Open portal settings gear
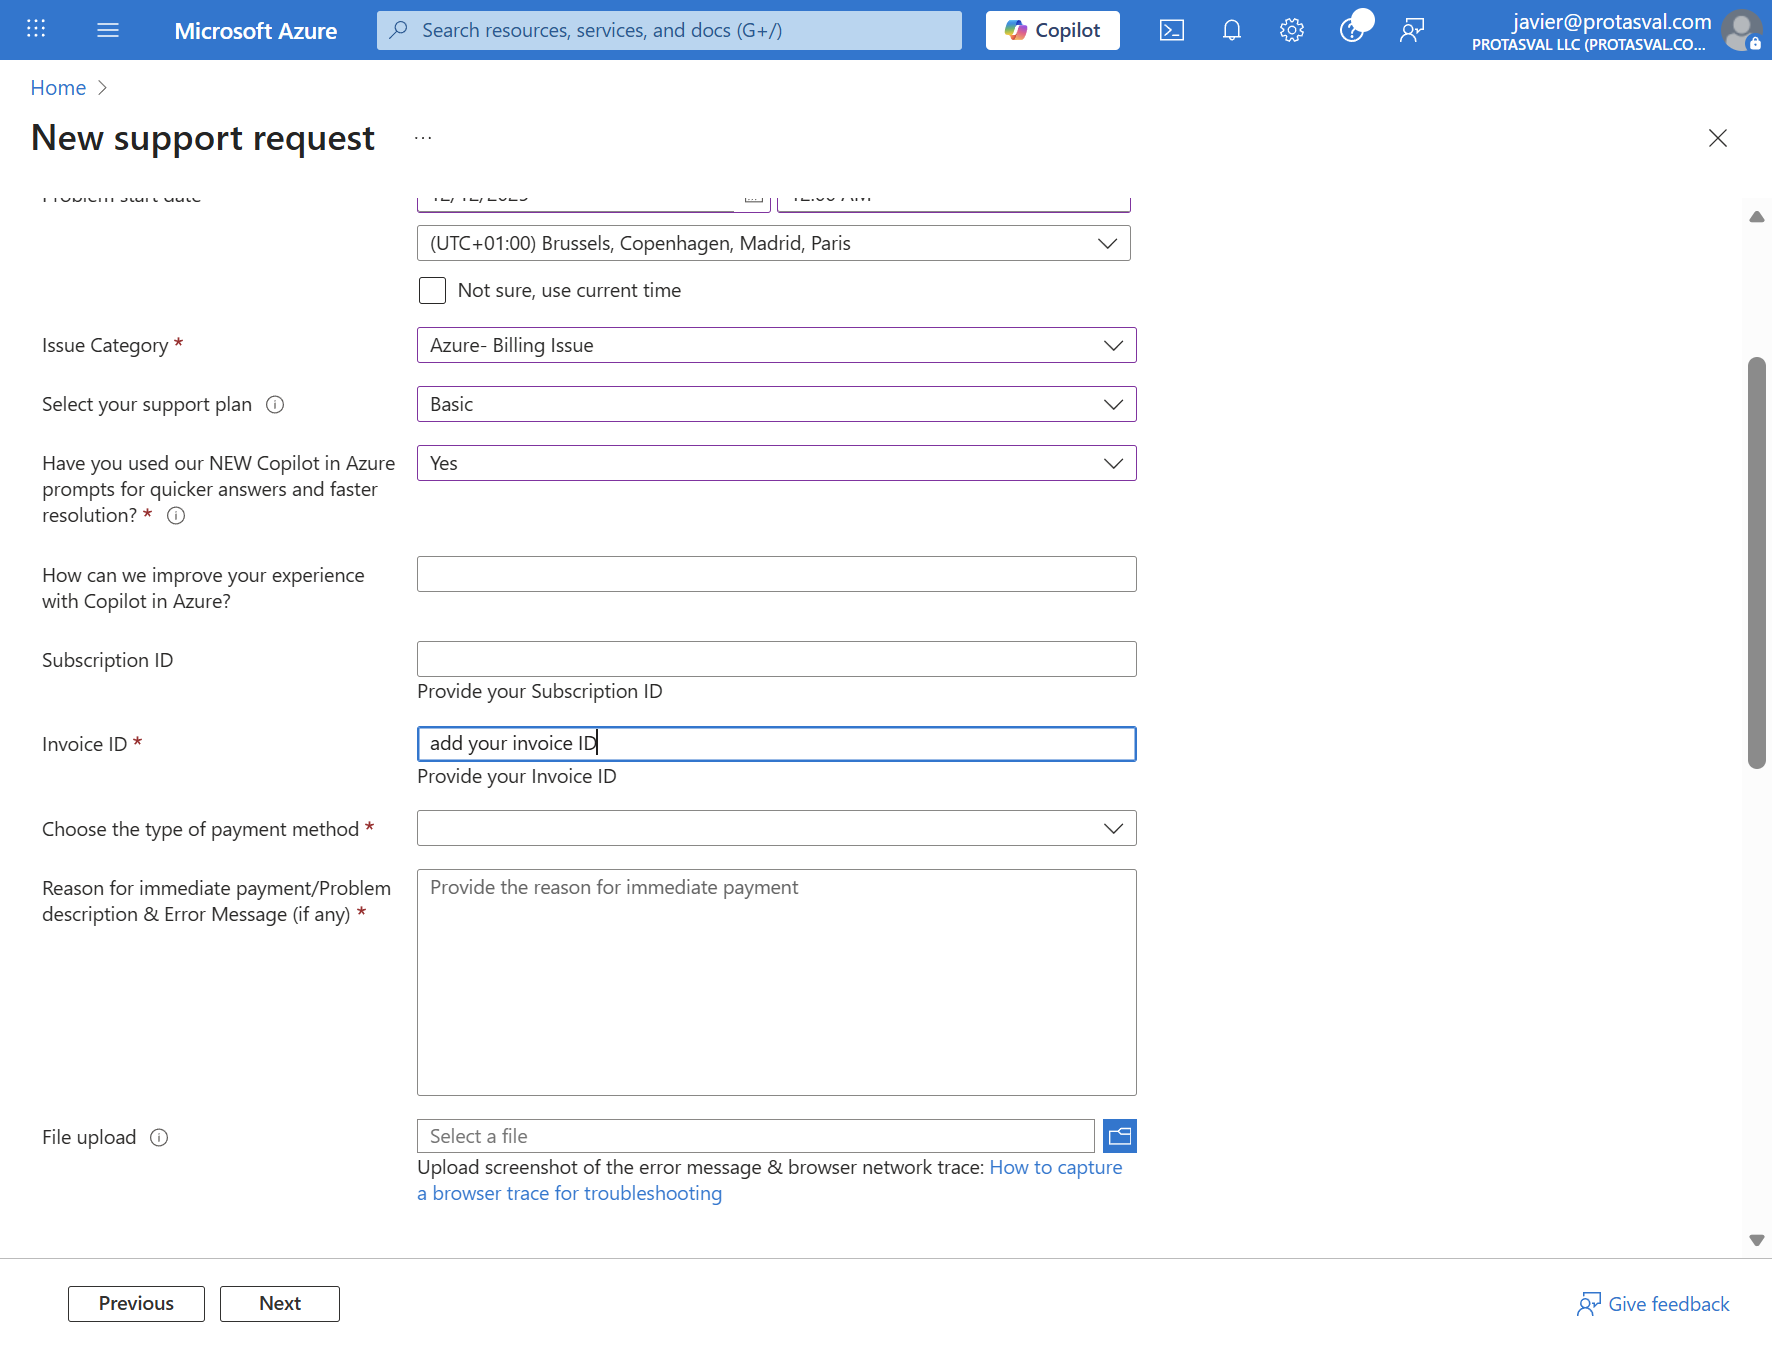 pos(1292,30)
